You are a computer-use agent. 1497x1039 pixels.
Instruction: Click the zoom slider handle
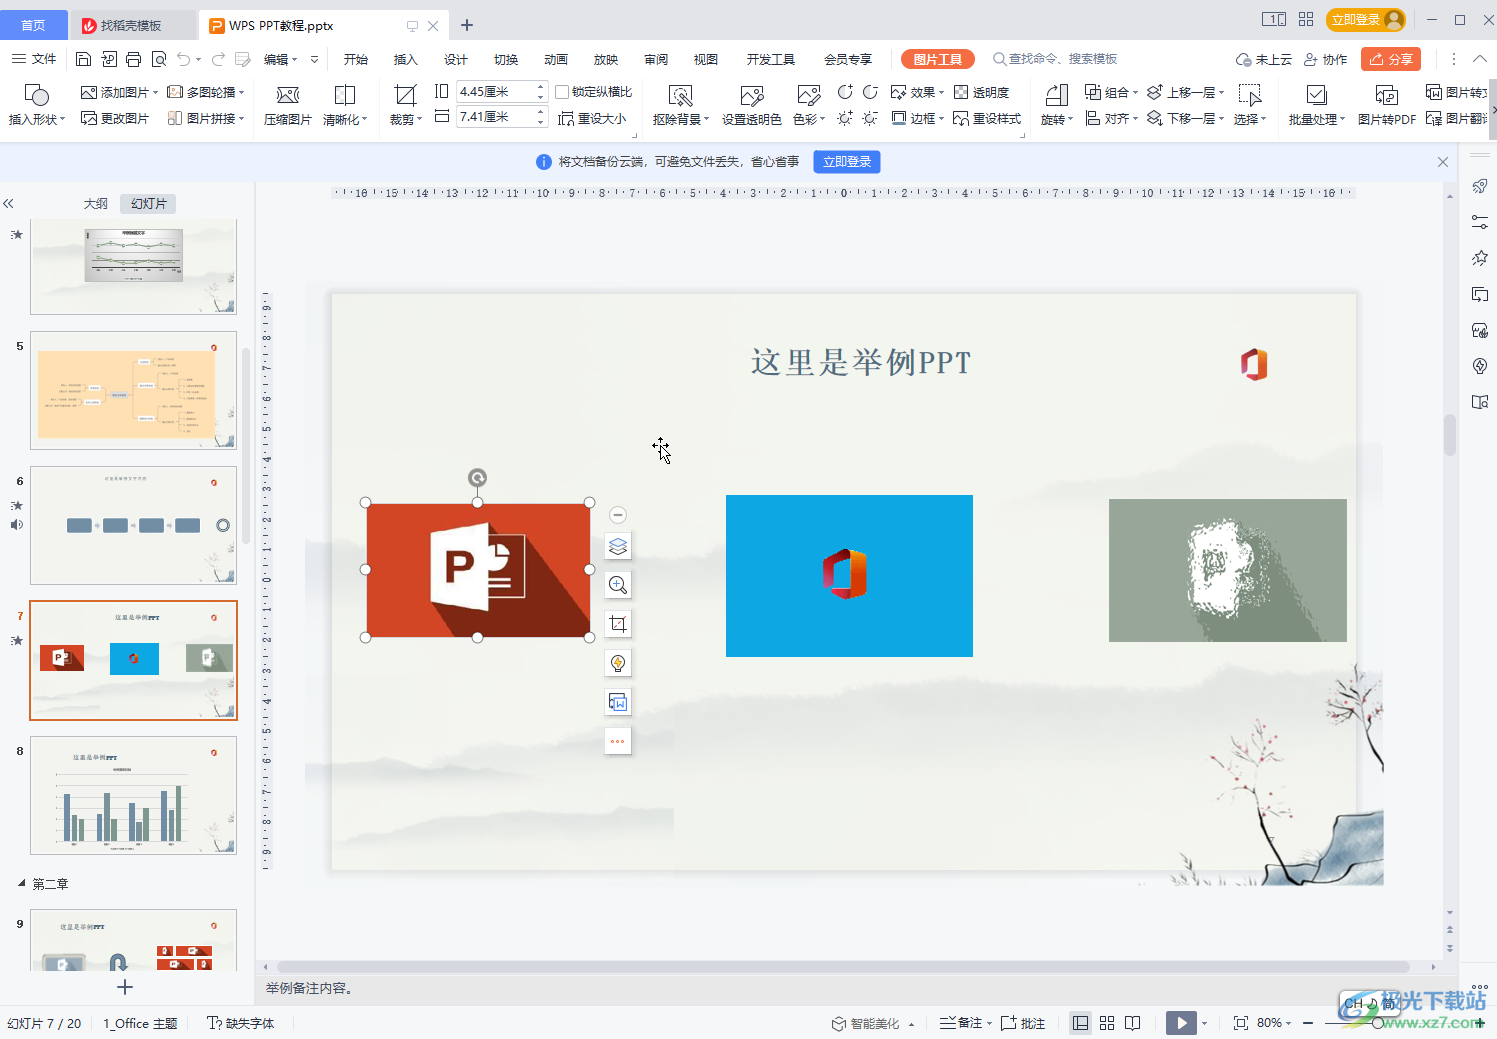point(1378,1023)
